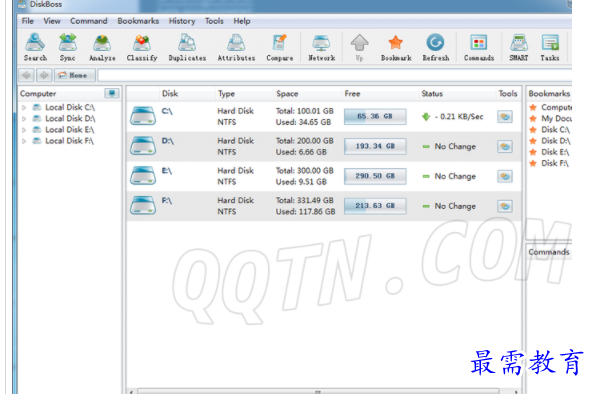Open tools icon for D:\ row
This screenshot has width=592, height=394.
[505, 146]
